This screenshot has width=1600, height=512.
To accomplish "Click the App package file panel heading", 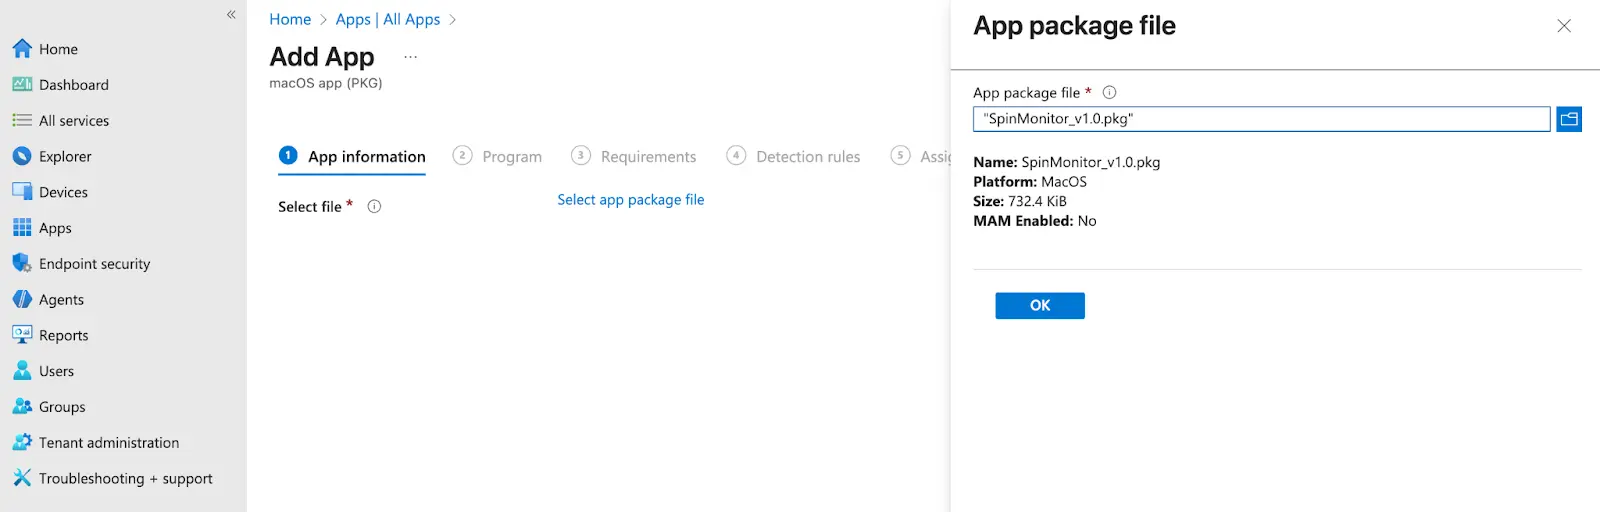I will pyautogui.click(x=1074, y=26).
